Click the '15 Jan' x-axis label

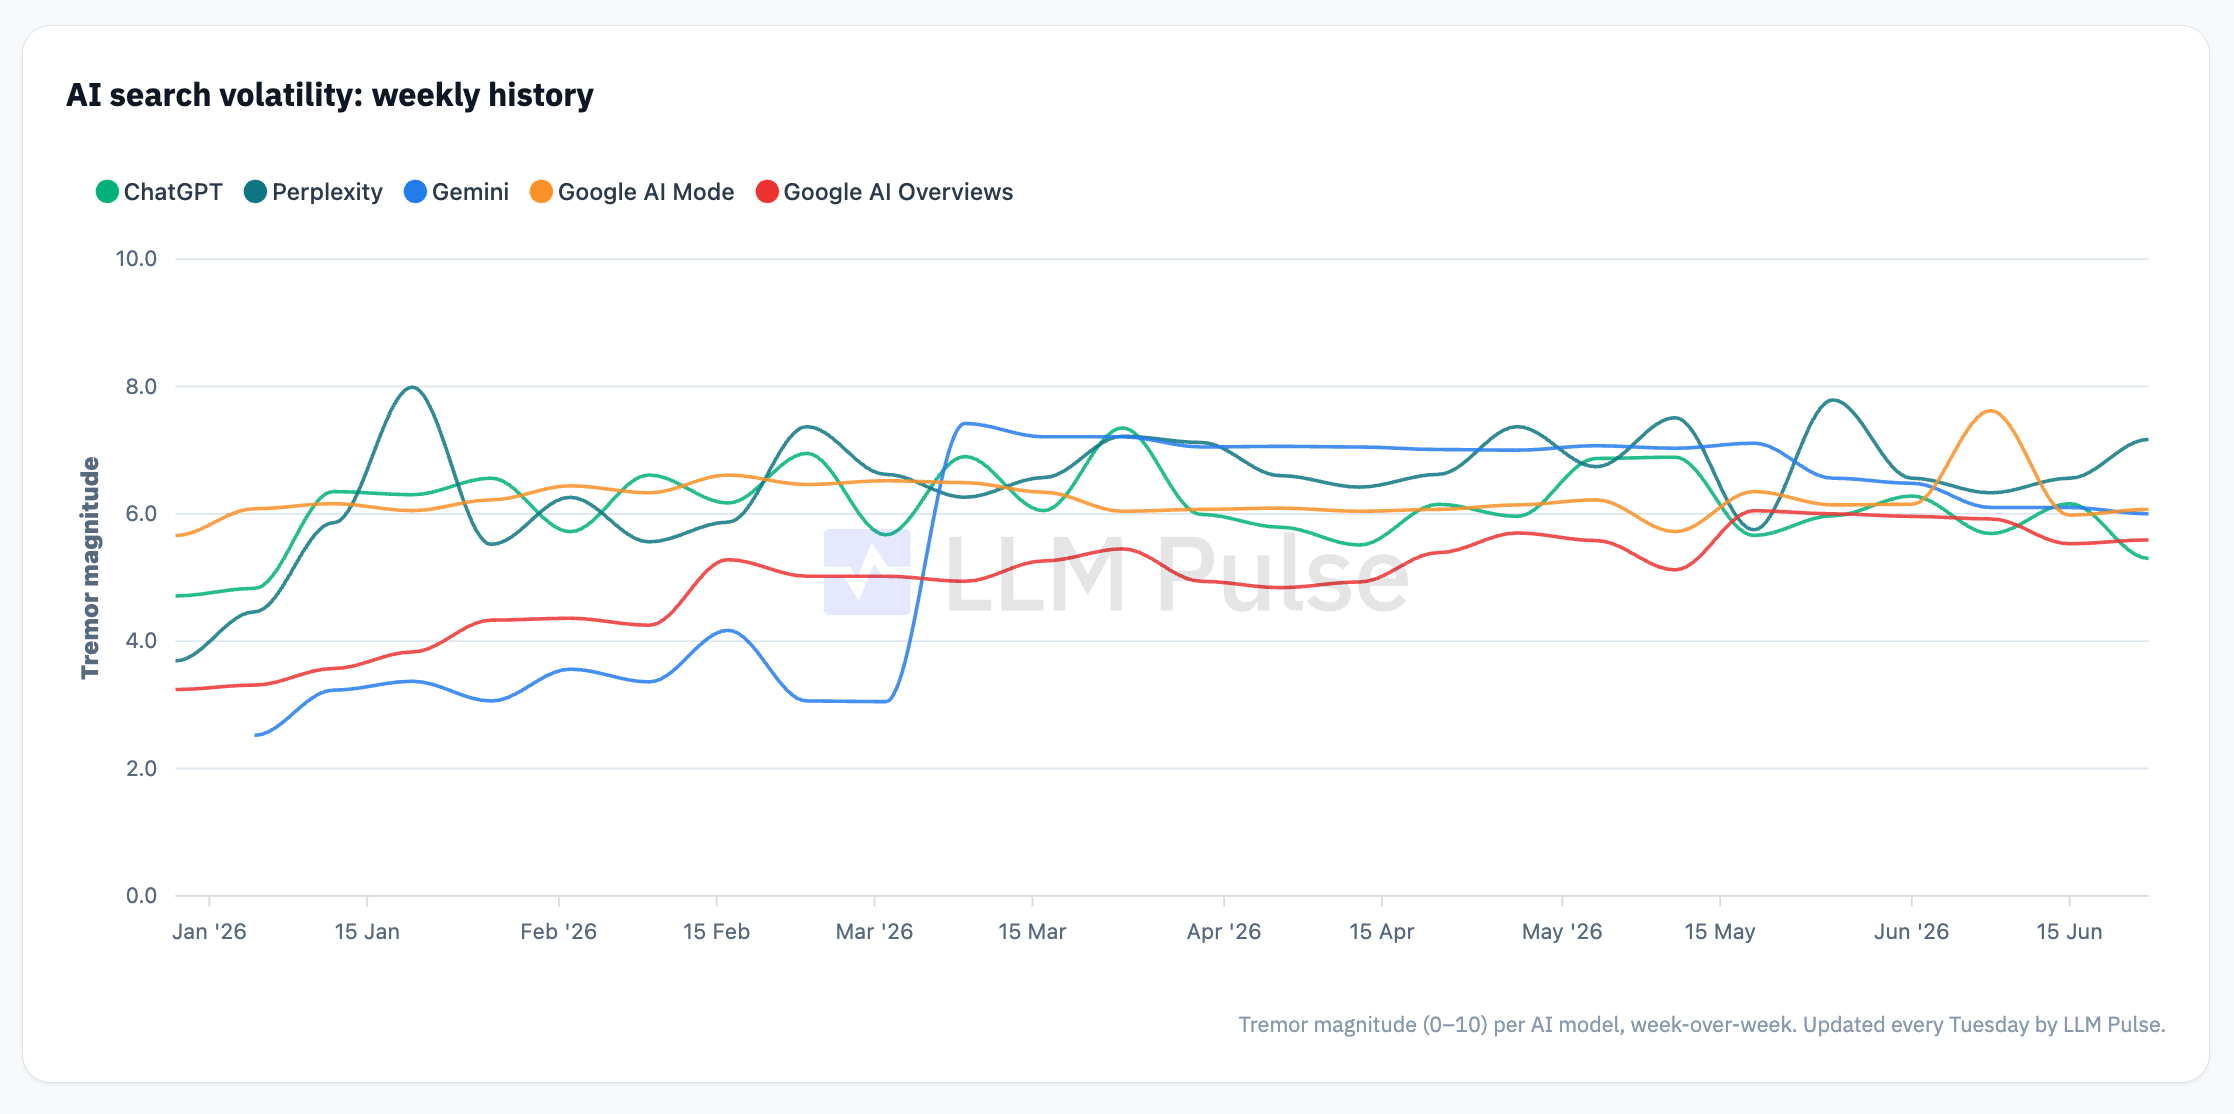tap(367, 932)
